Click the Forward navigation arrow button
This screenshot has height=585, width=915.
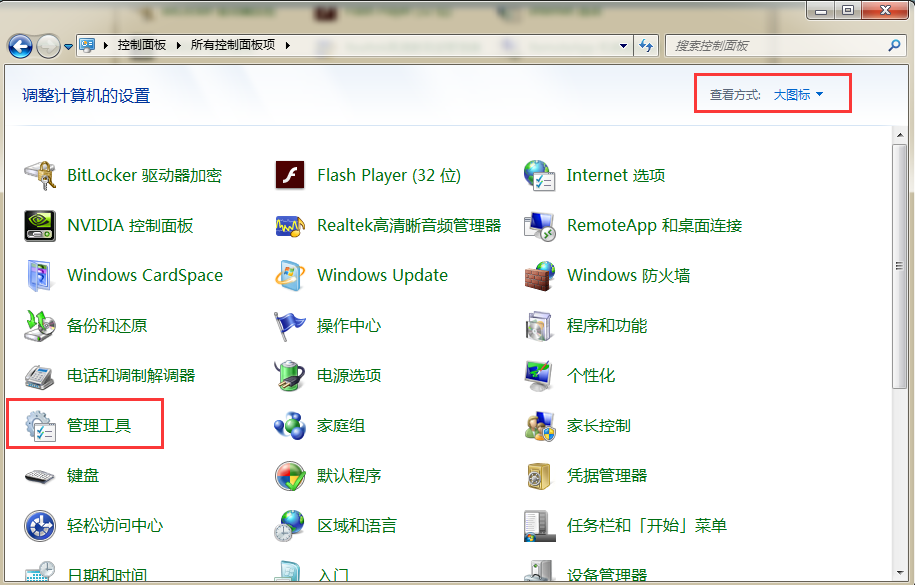(48, 46)
